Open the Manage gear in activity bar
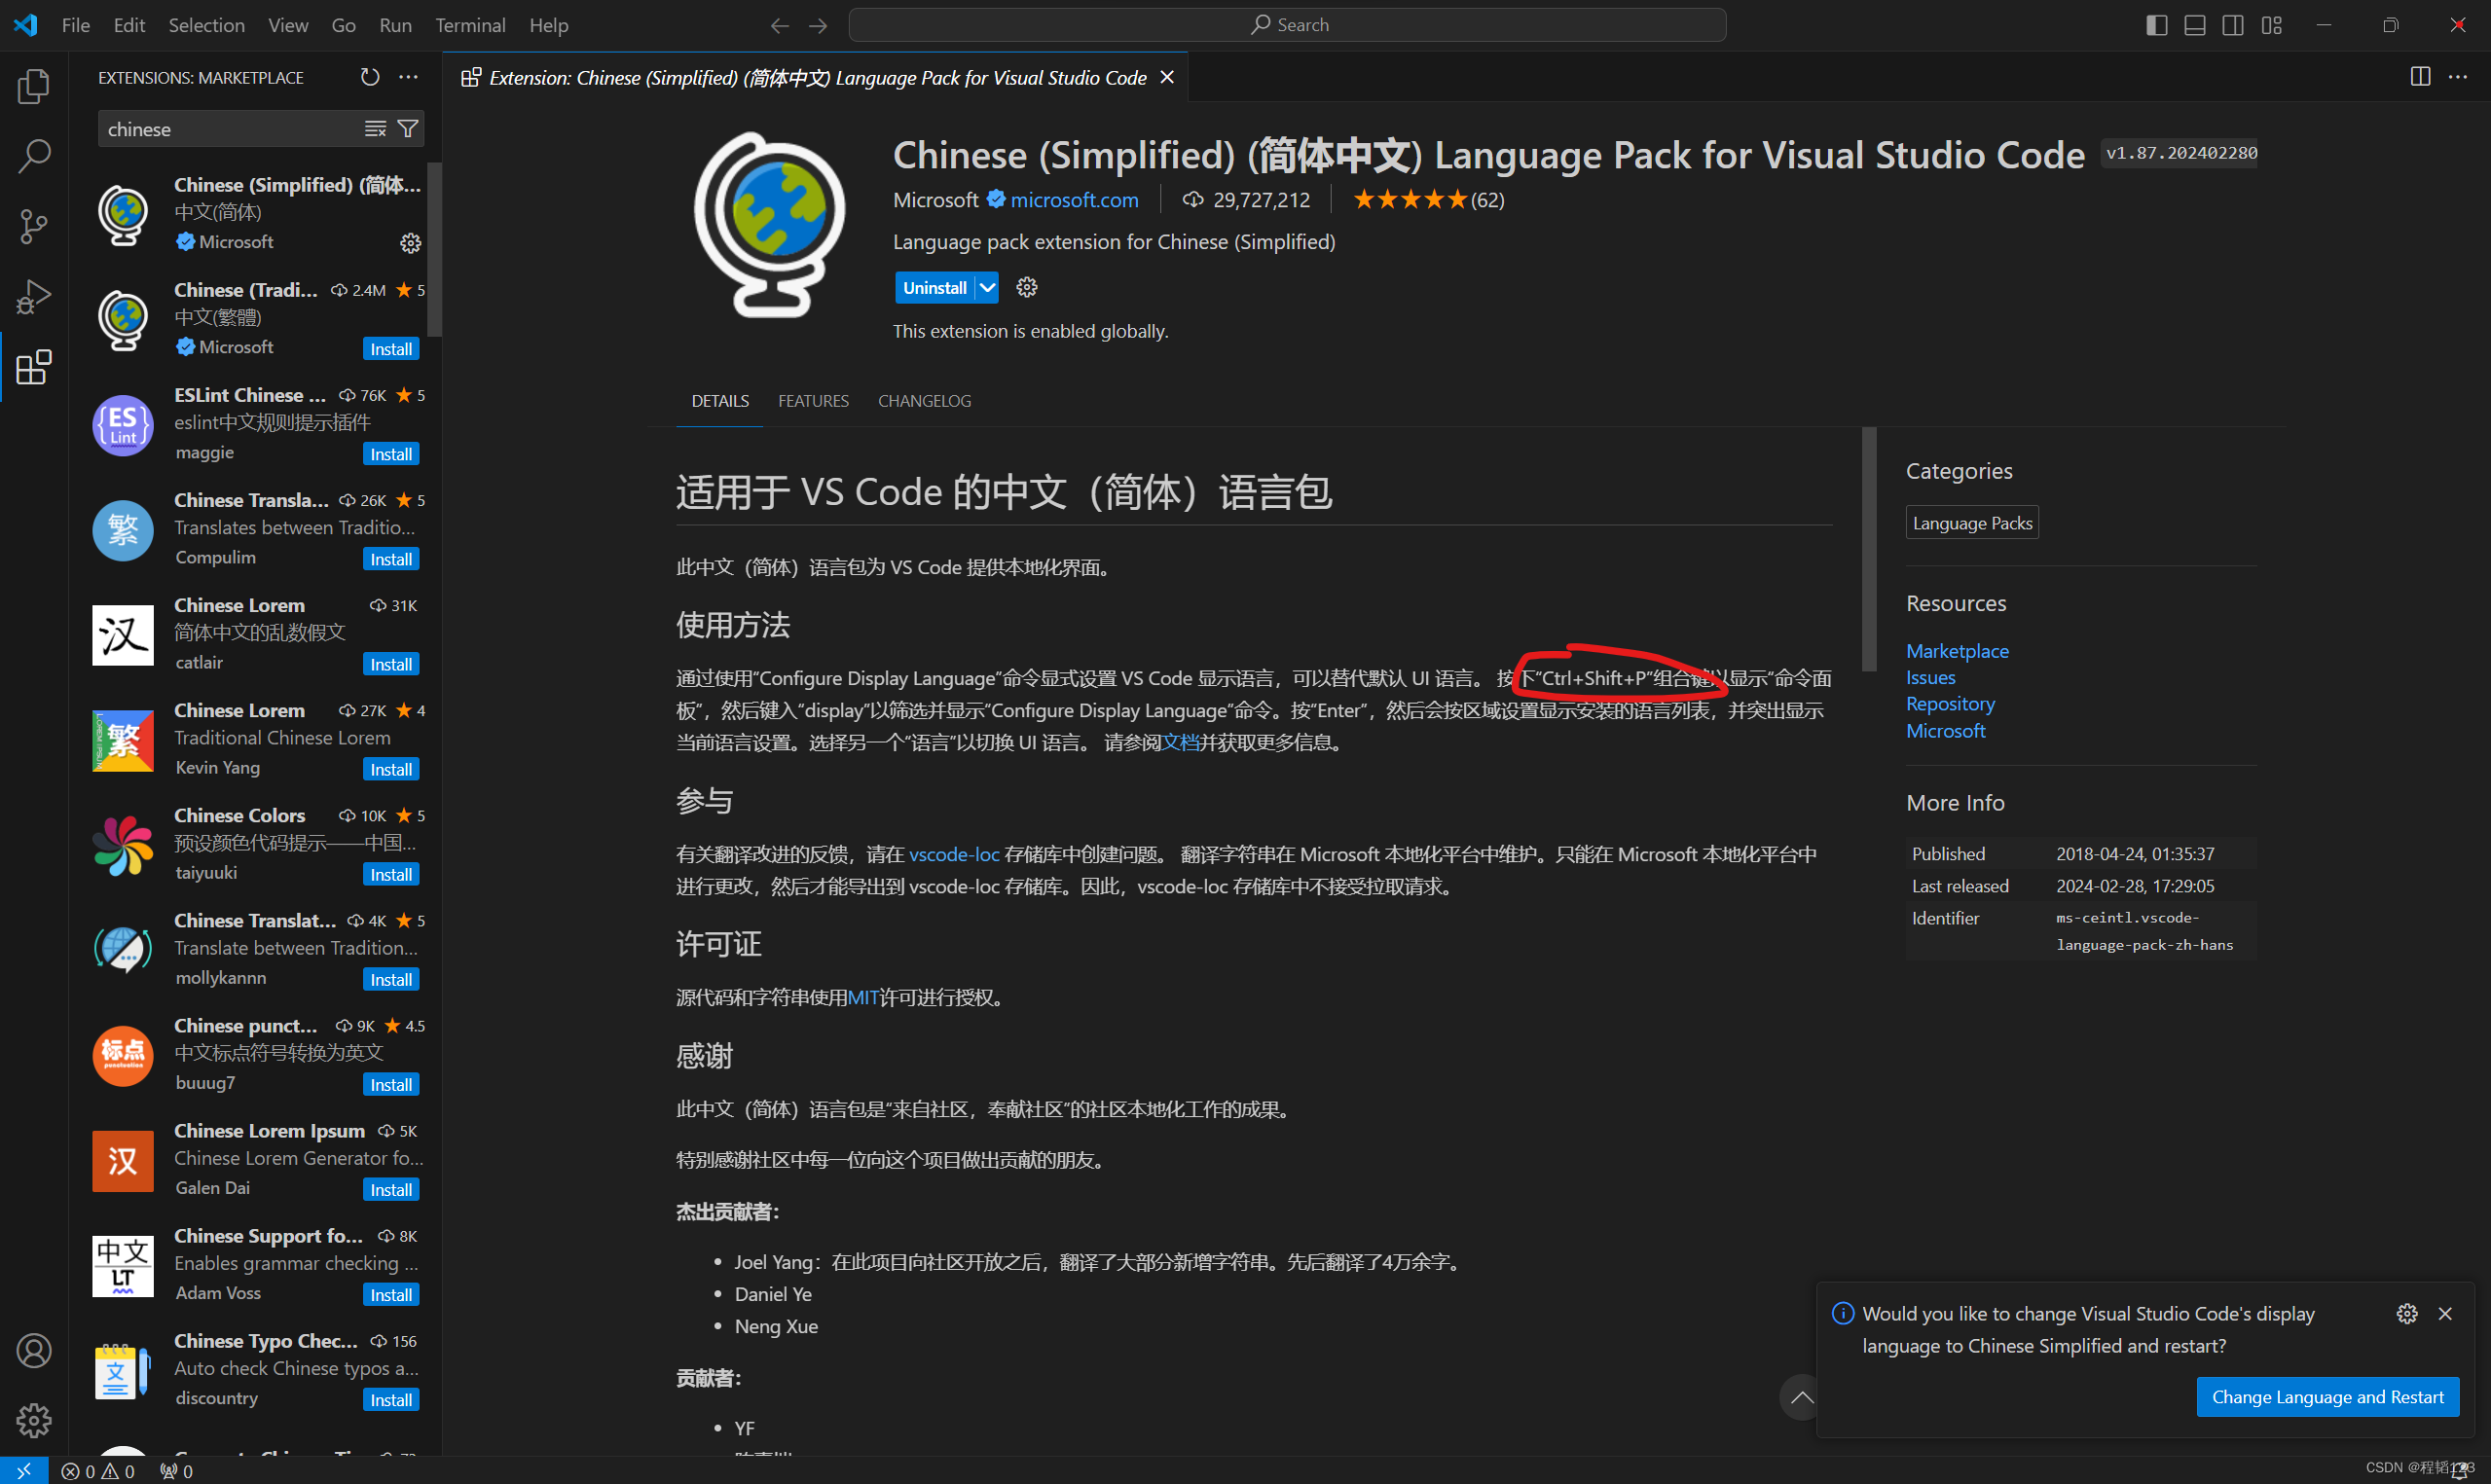This screenshot has height=1484, width=2491. 34,1420
